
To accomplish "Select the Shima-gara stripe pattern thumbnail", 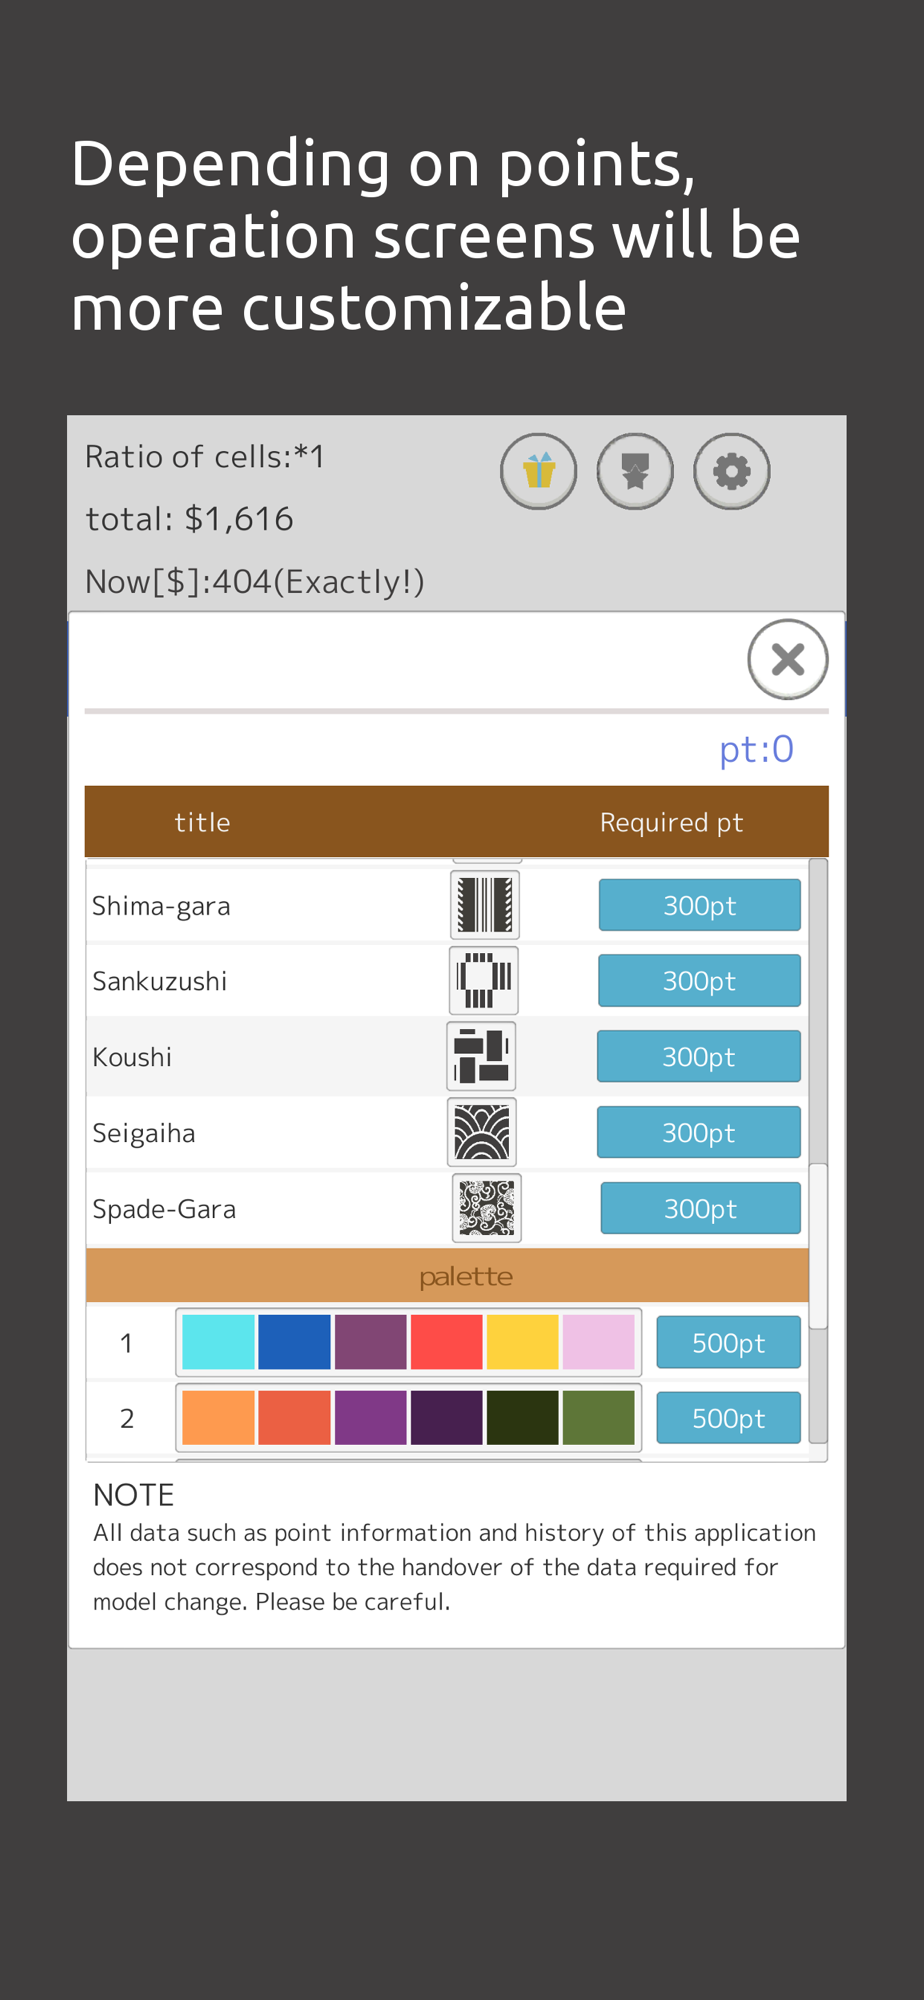I will pos(485,905).
